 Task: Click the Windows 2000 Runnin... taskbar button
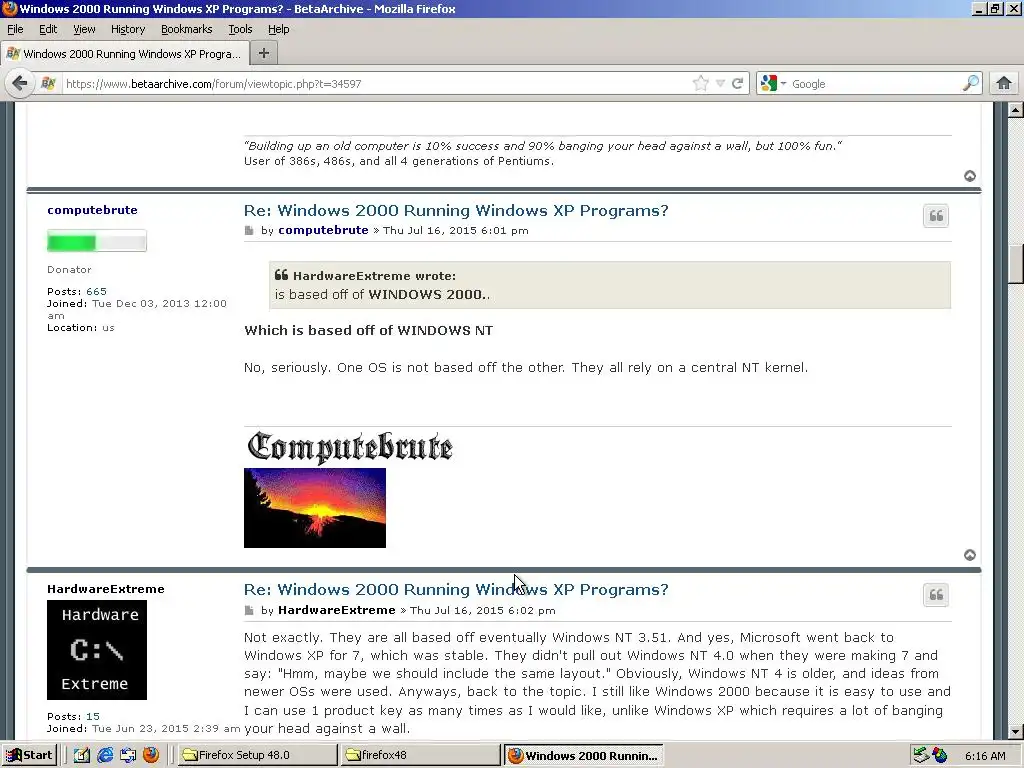tap(583, 755)
